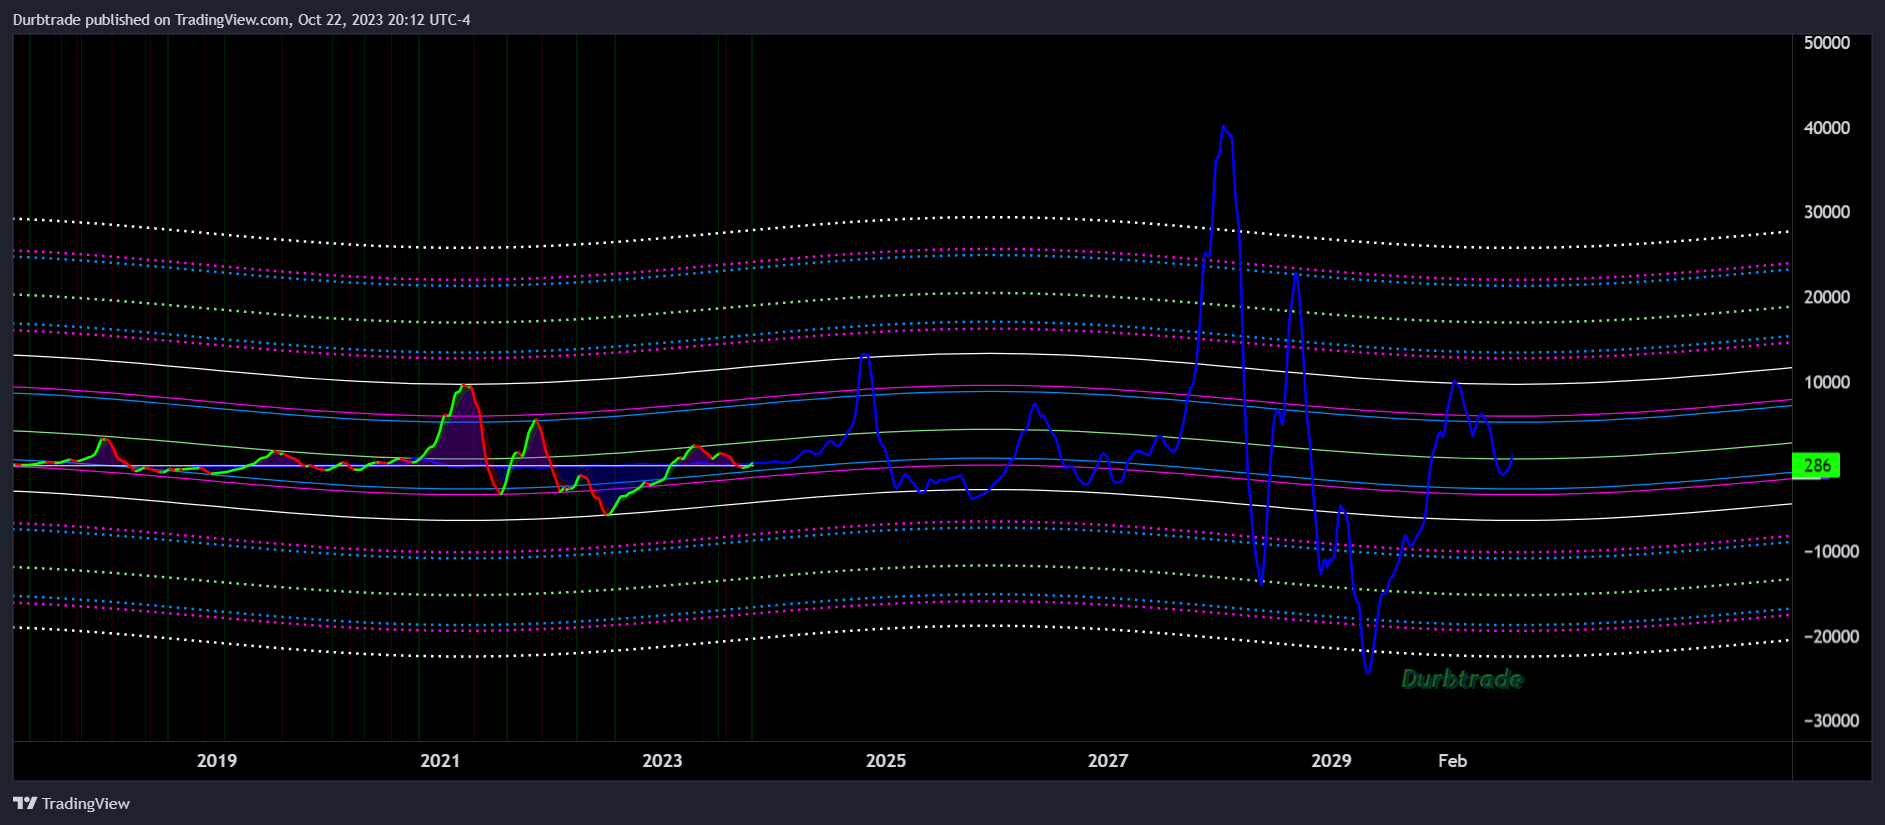Click the 2027 time axis label
1885x825 pixels.
coord(1108,760)
